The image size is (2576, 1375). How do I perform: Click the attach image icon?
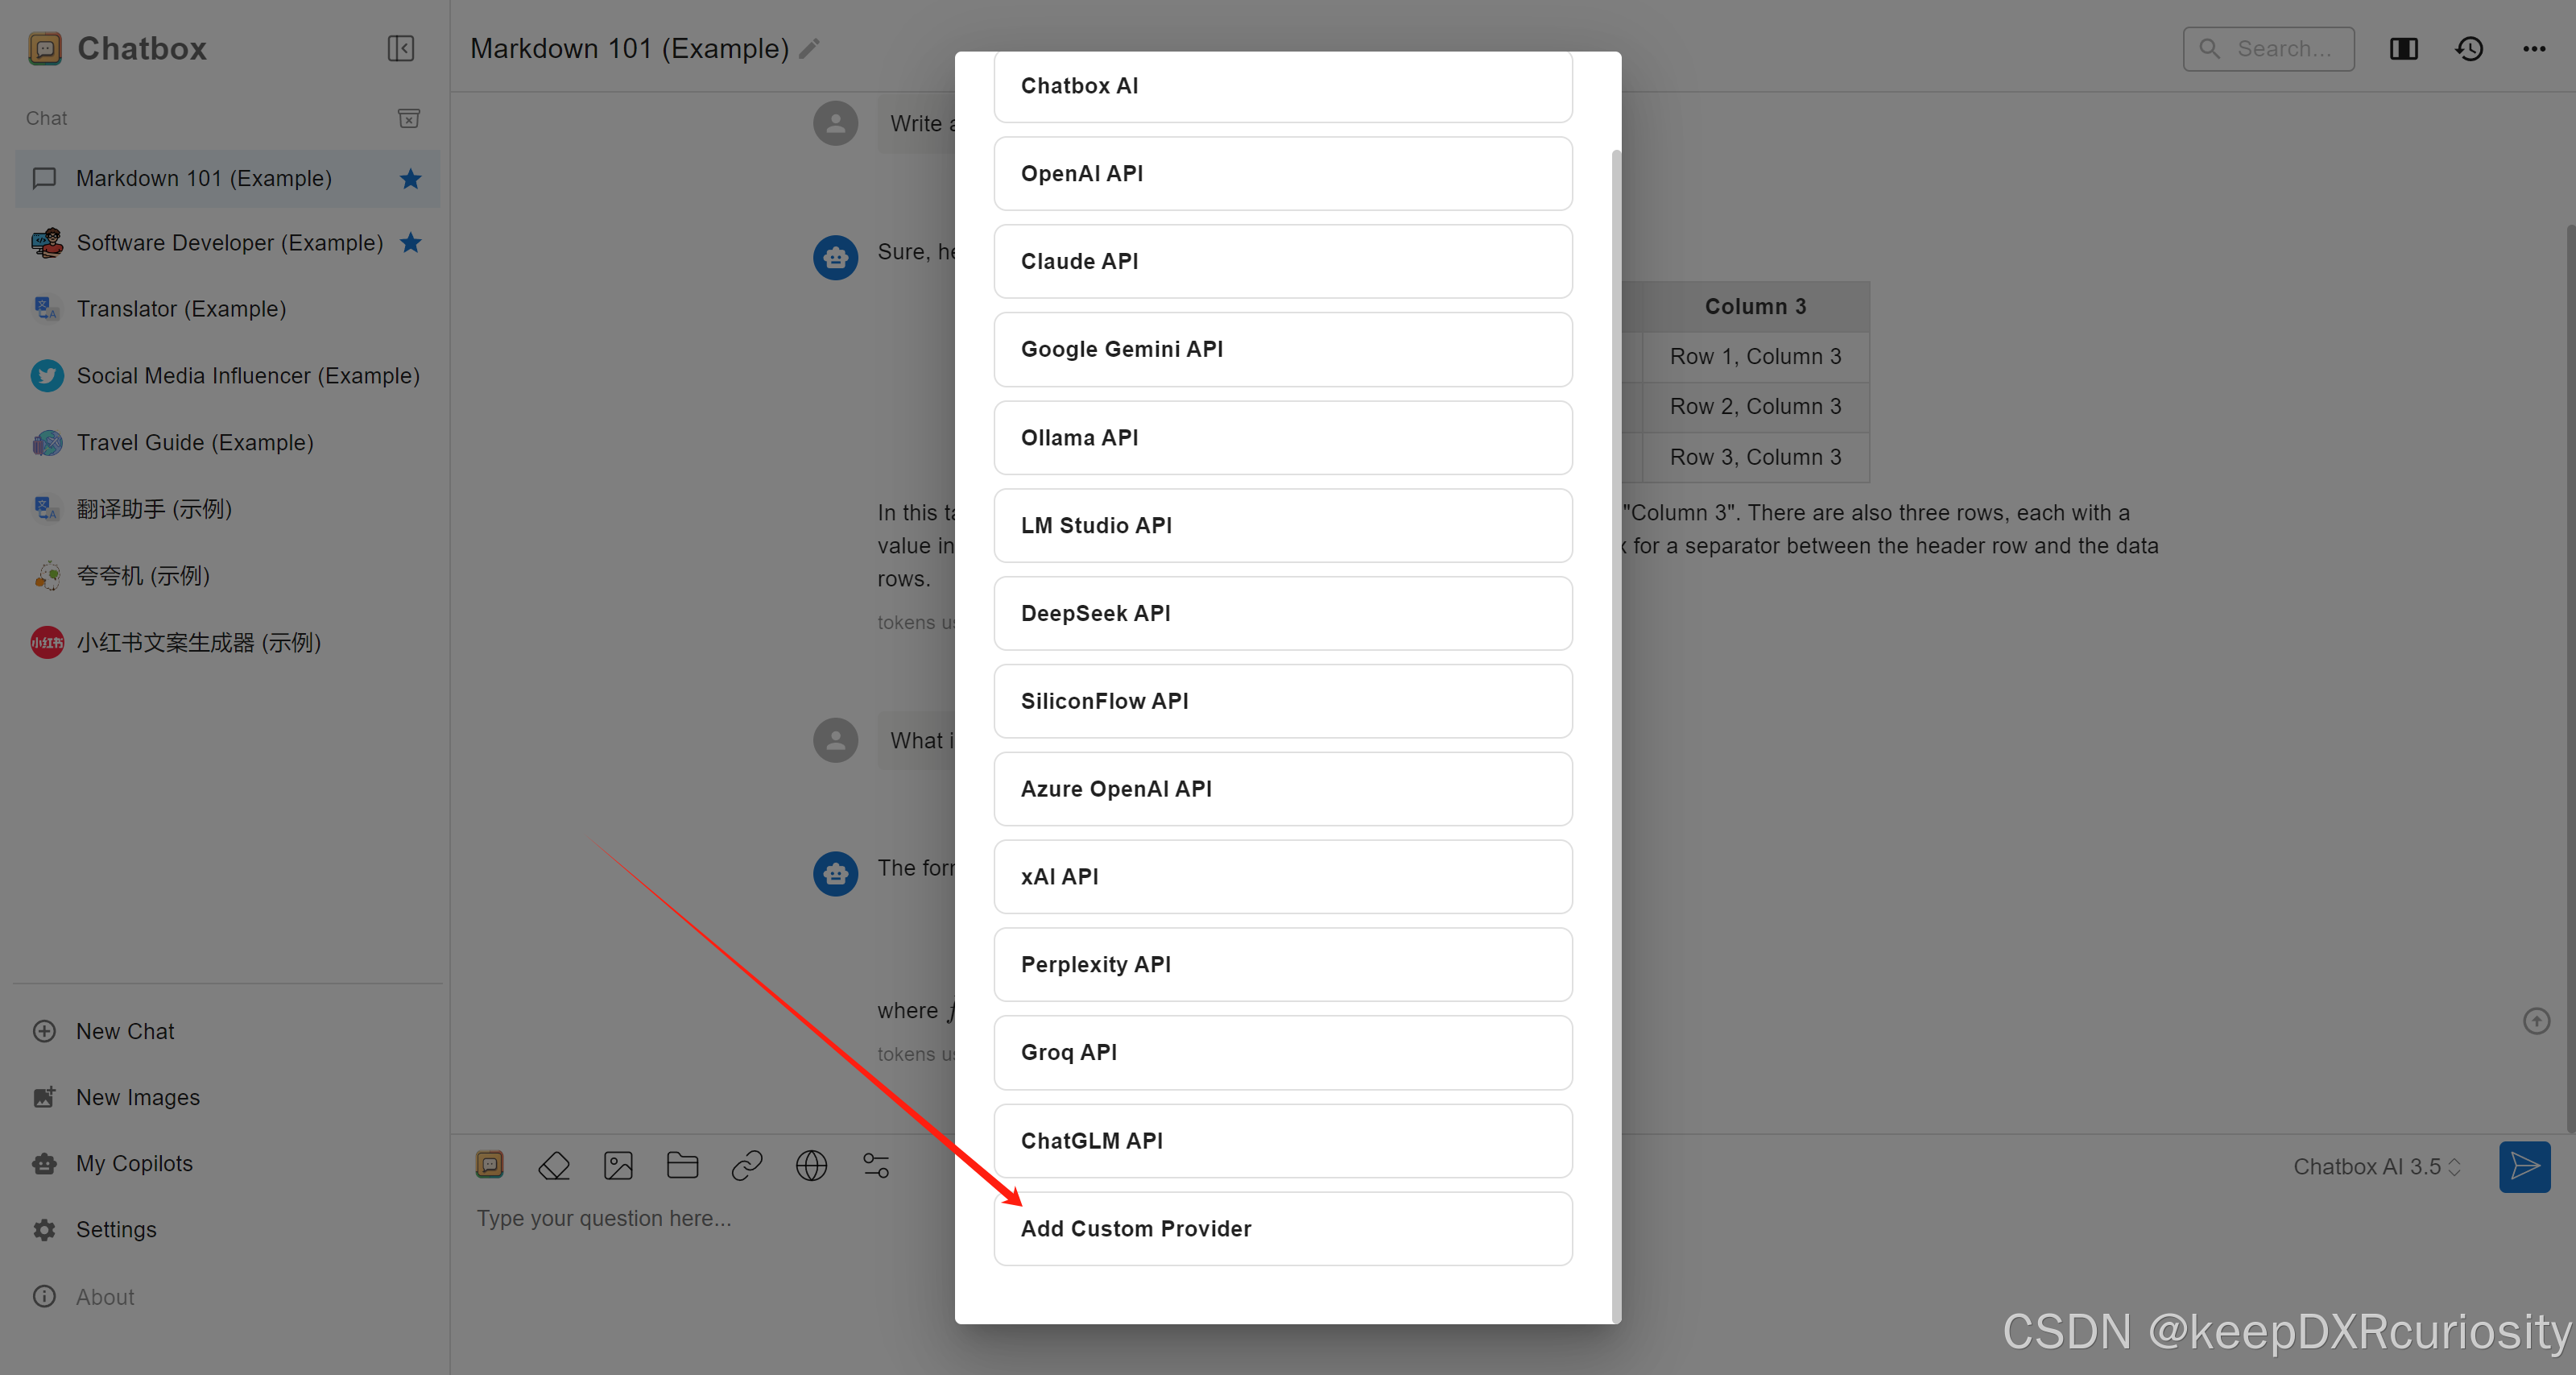pos(618,1165)
